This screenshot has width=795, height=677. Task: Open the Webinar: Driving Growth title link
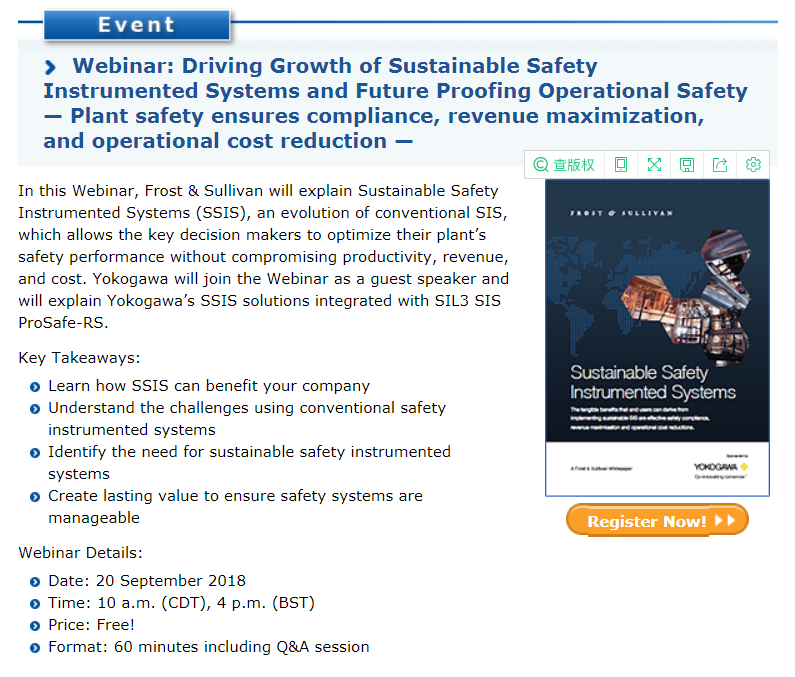click(395, 103)
